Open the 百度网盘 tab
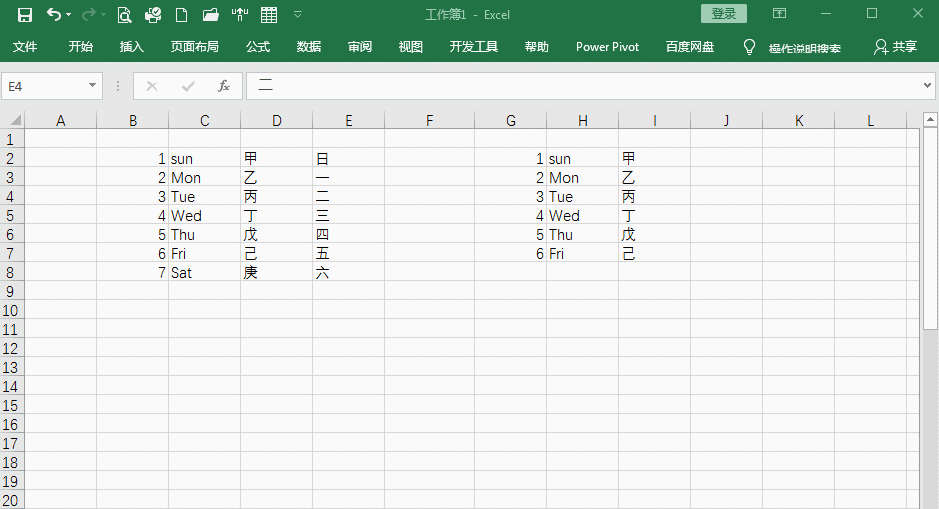The image size is (939, 509). click(690, 47)
